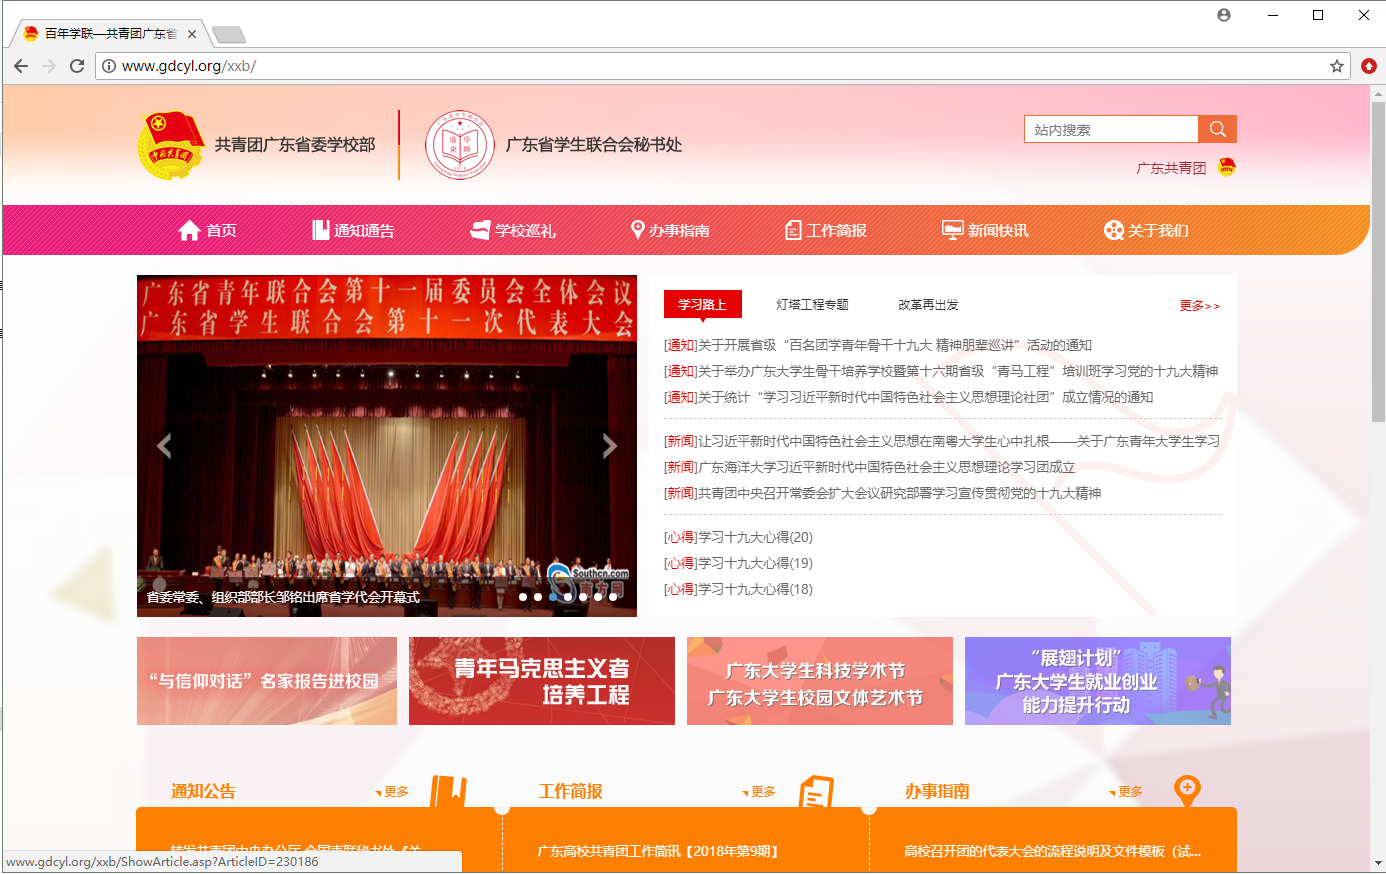
Task: Select the first carousel dot indicator
Action: point(523,597)
